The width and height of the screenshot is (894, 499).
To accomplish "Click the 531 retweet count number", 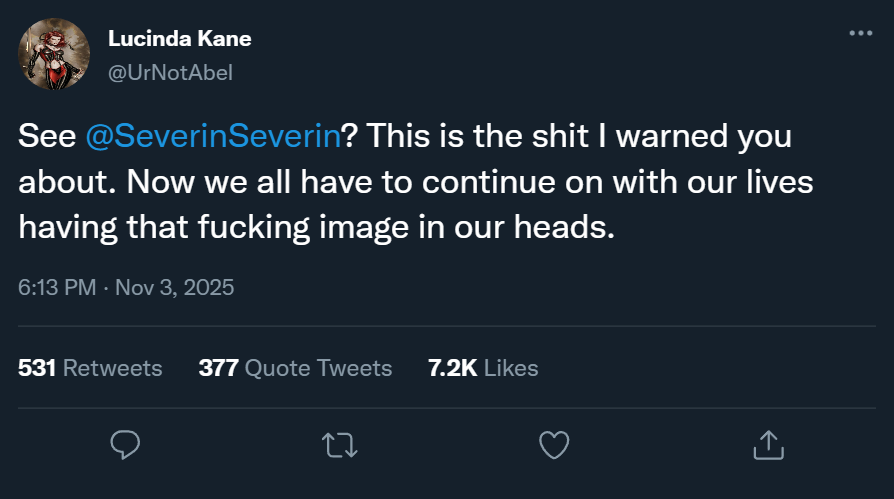I will click(38, 368).
